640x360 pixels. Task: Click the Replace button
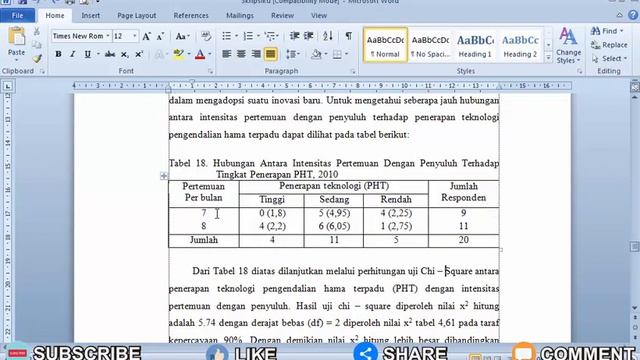609,45
